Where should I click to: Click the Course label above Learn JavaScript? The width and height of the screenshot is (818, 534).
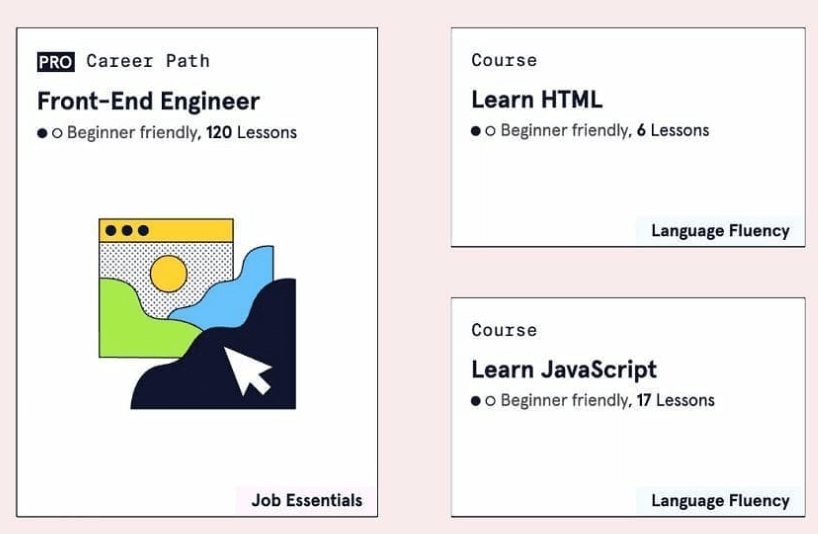tap(504, 330)
